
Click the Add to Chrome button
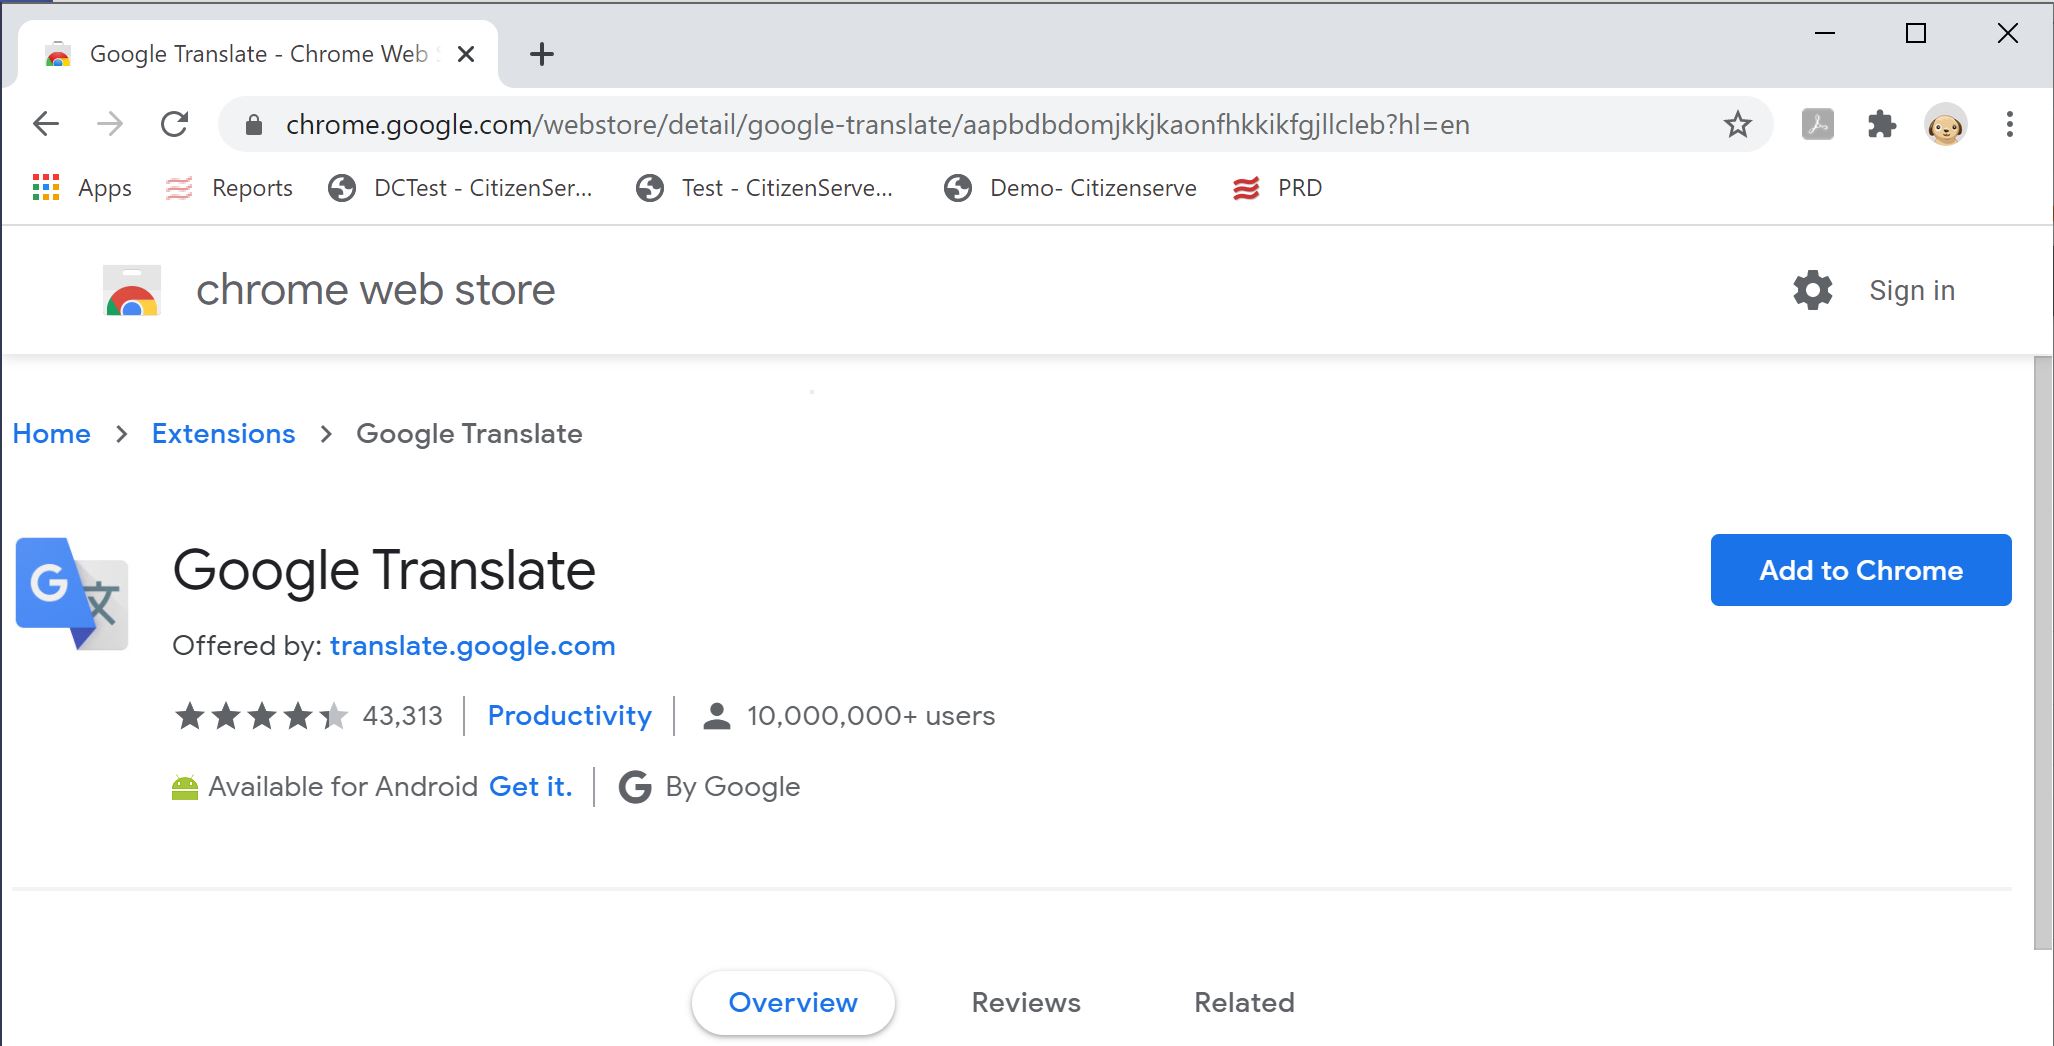coord(1860,570)
